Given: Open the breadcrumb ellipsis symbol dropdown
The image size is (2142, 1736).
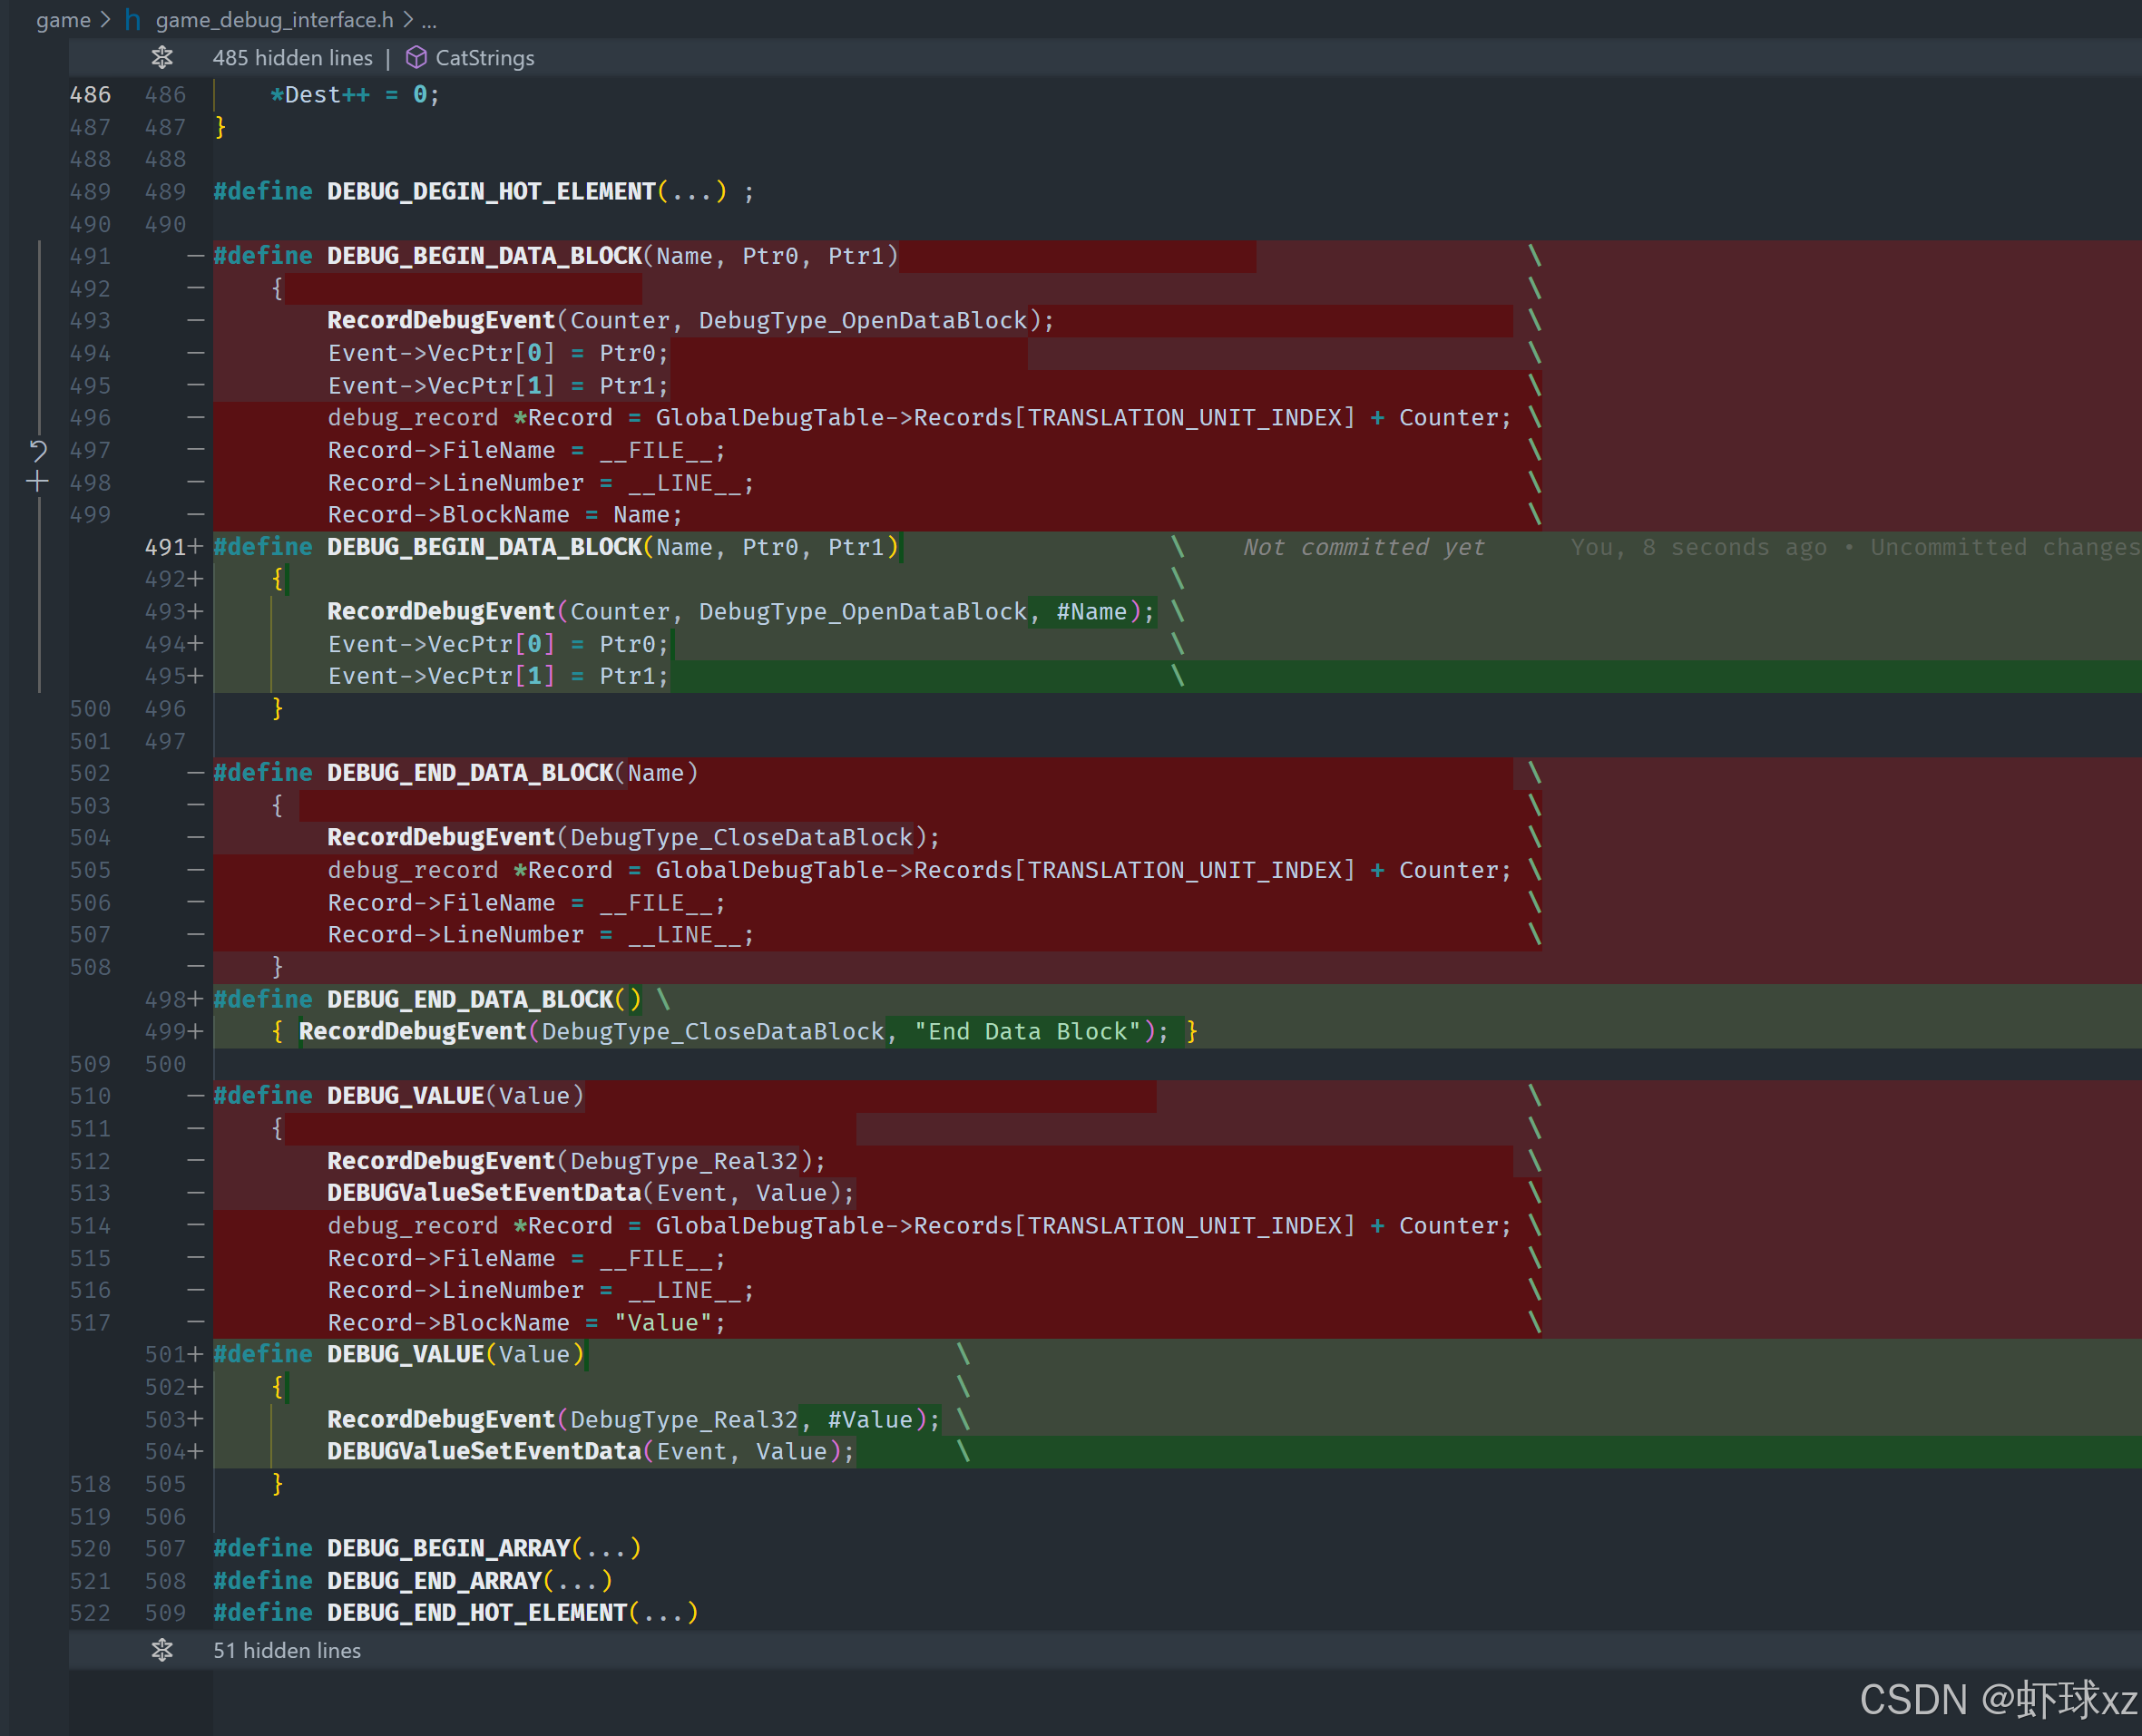Looking at the screenshot, I should pos(429,19).
